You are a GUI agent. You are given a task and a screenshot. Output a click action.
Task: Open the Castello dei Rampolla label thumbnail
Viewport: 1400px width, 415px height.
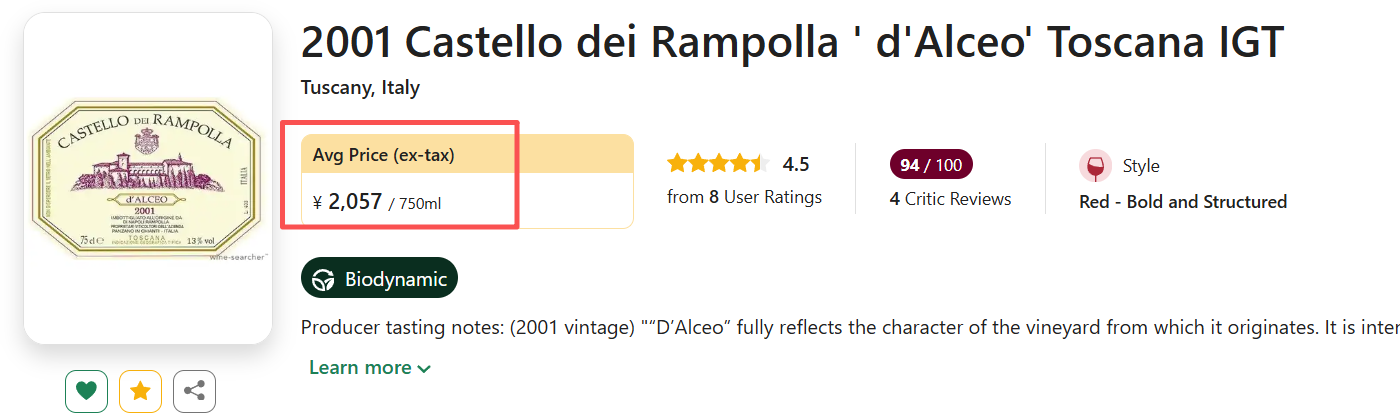click(148, 178)
